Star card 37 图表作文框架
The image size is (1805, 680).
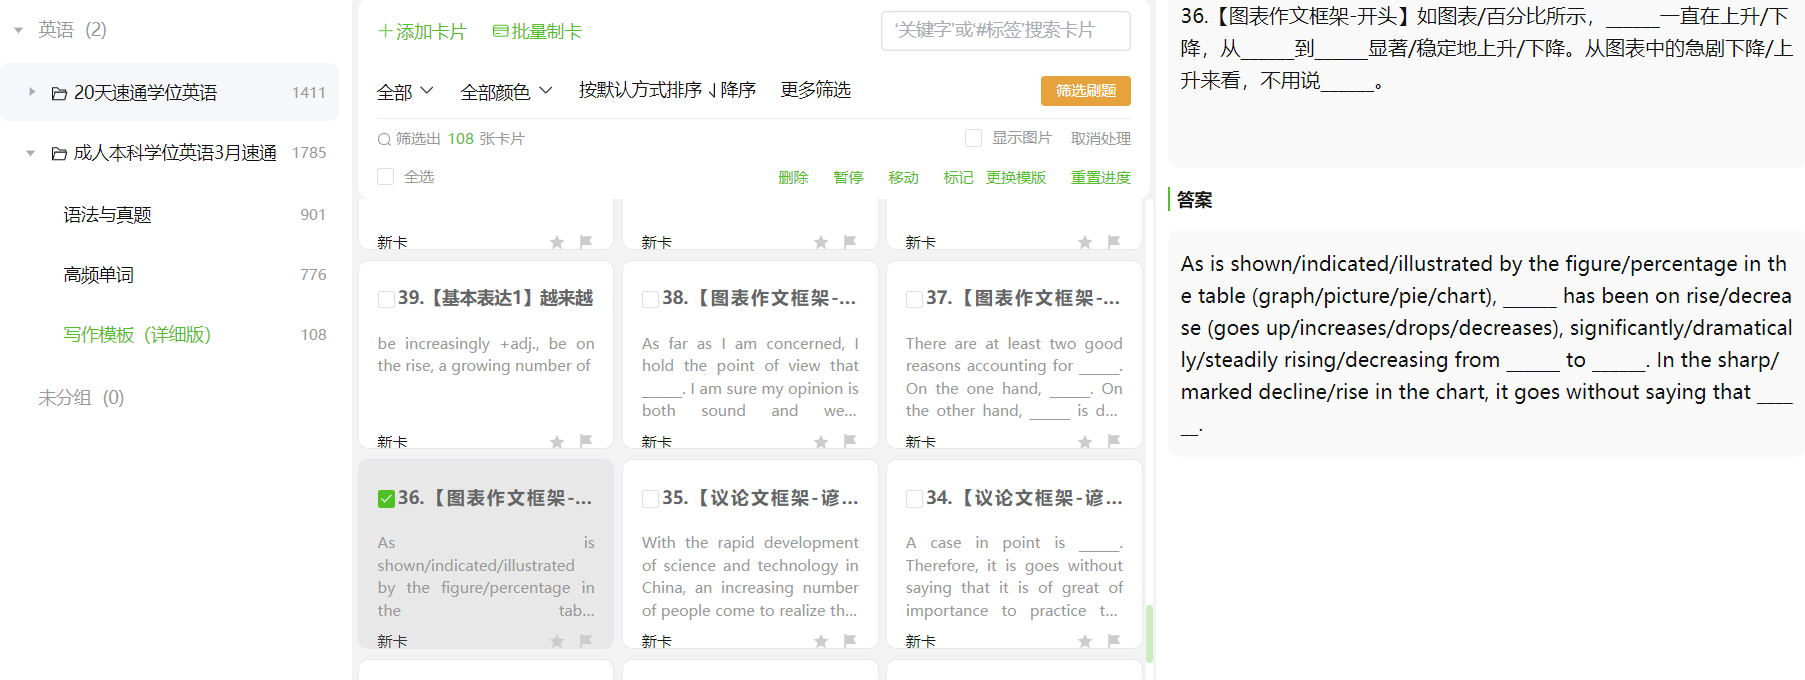coord(1085,442)
